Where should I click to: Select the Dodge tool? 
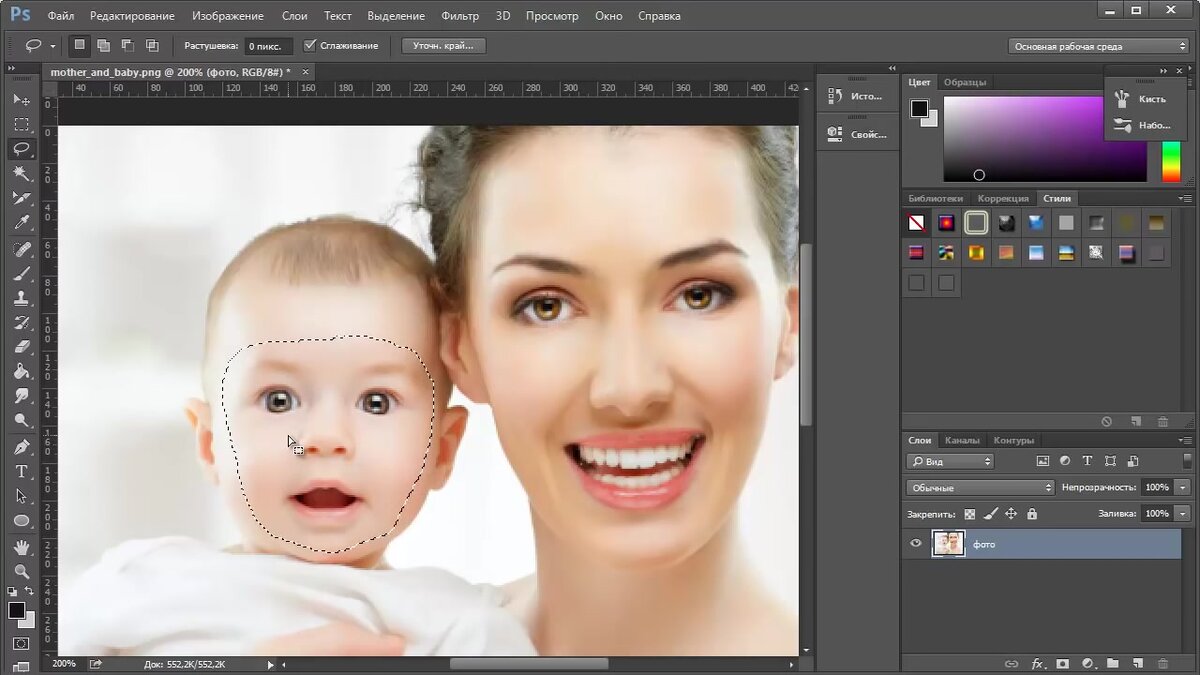pyautogui.click(x=21, y=421)
